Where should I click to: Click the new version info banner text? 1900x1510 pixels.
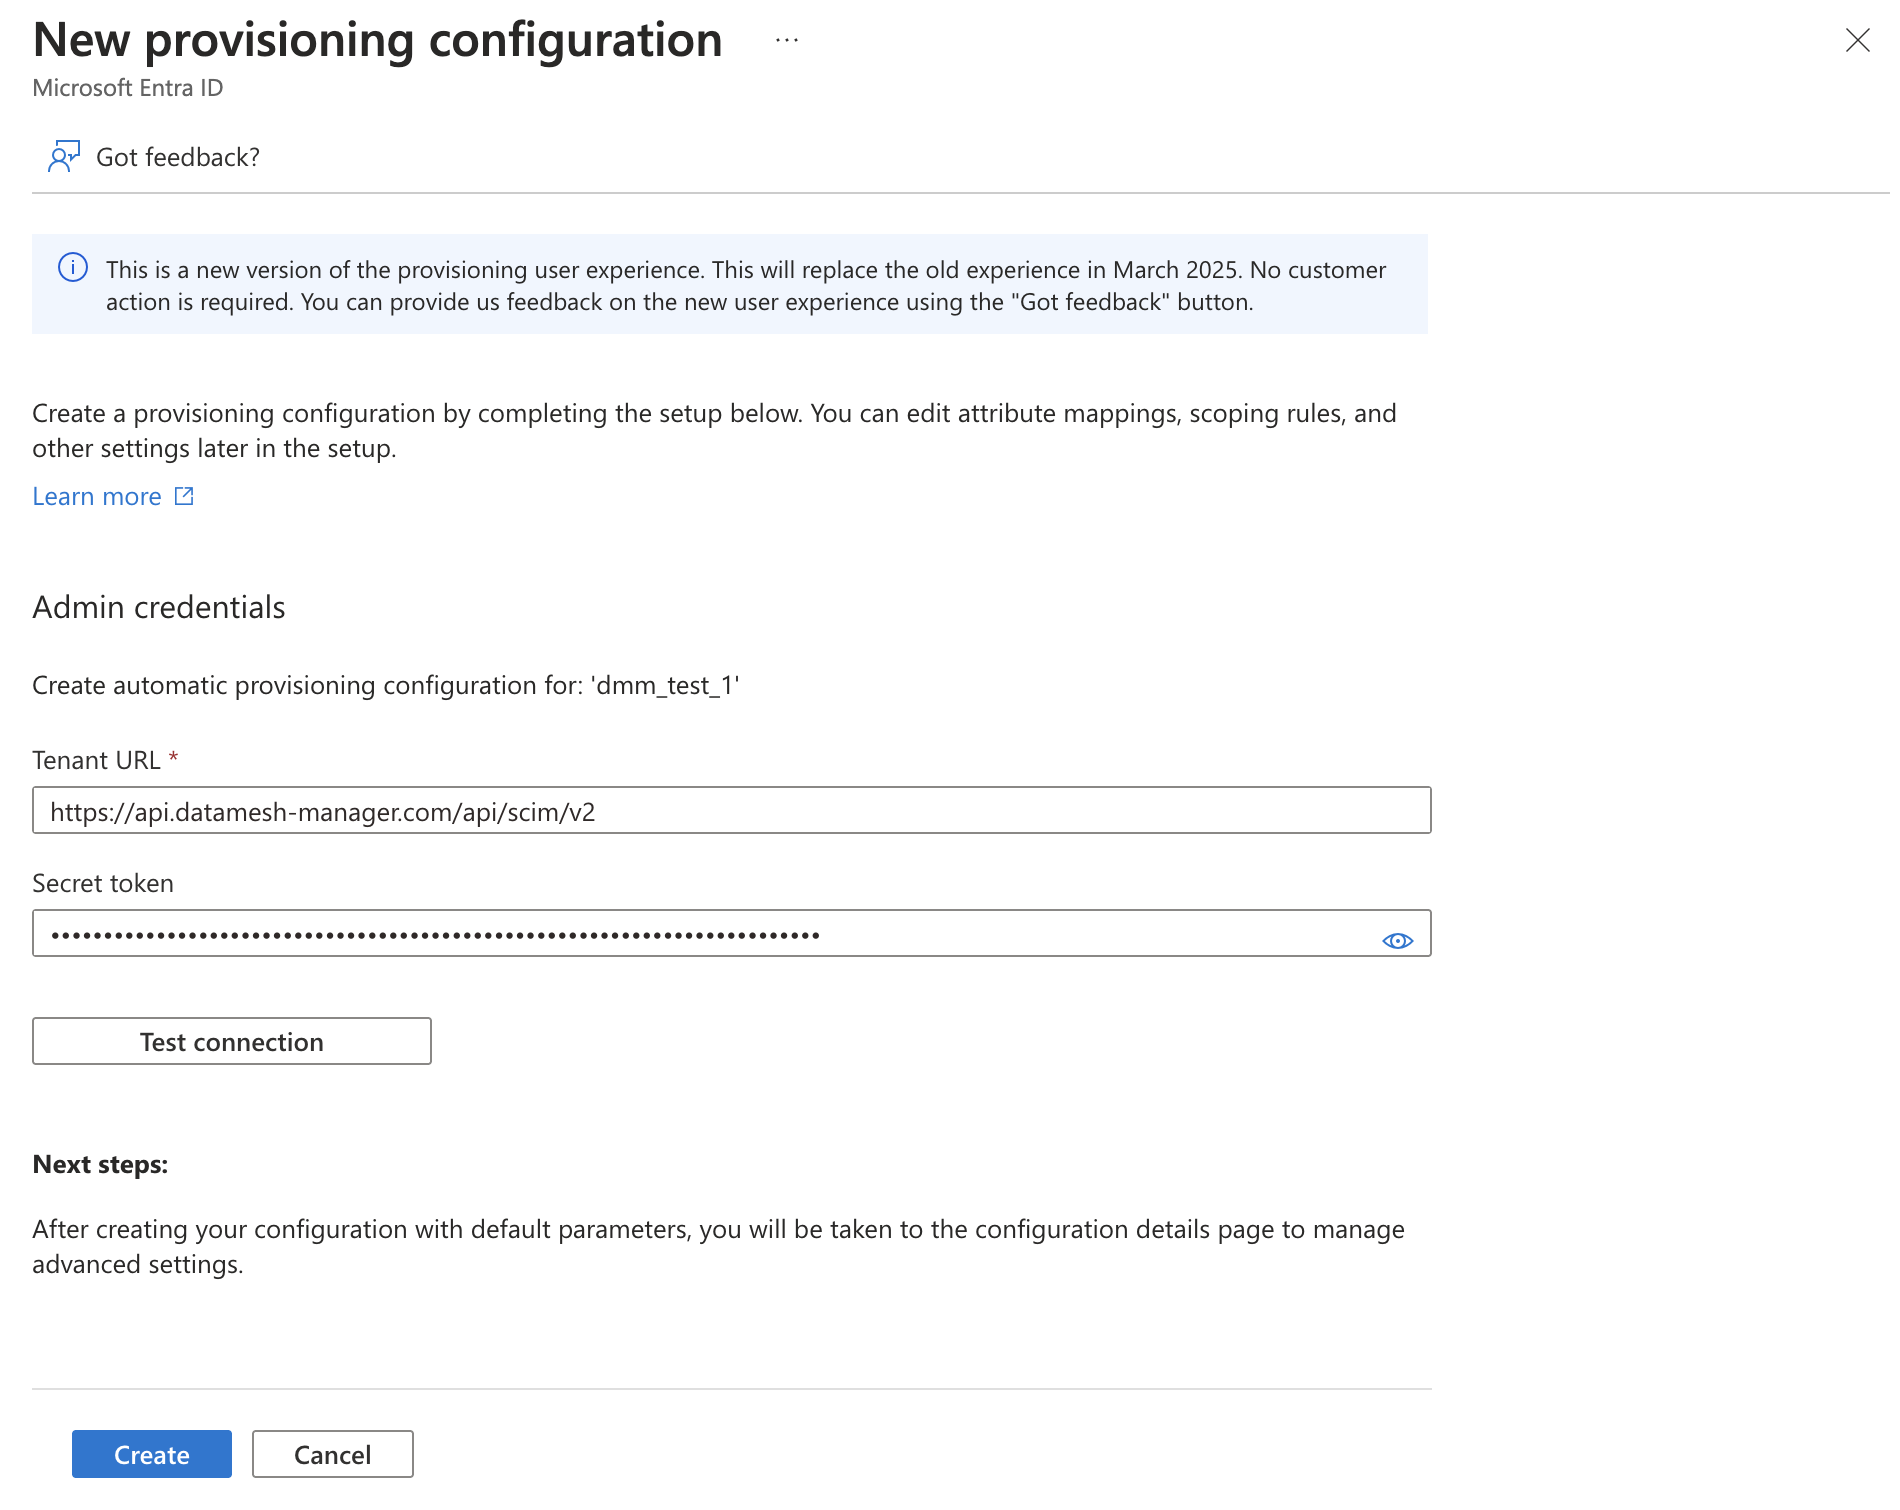tap(745, 286)
